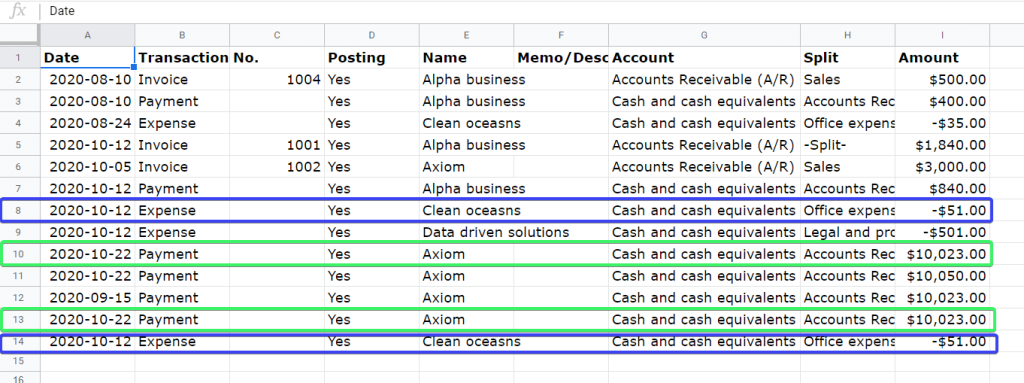1024x383 pixels.
Task: Select the -$35.00 amount cell
Action: point(942,123)
